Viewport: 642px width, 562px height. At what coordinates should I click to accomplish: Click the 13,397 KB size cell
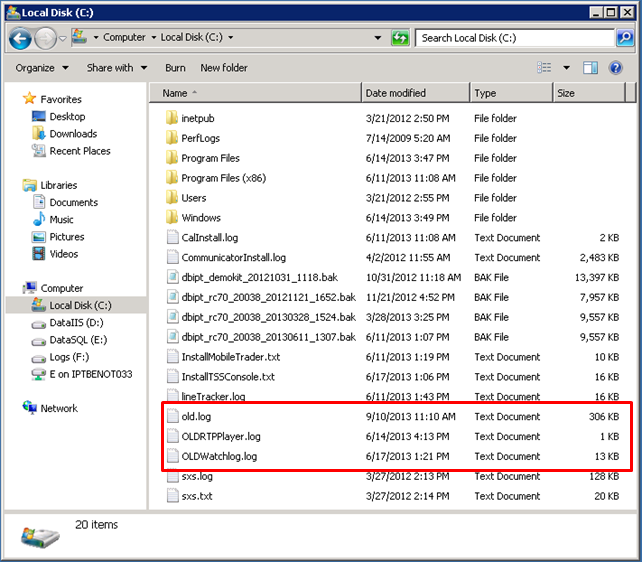pos(597,277)
